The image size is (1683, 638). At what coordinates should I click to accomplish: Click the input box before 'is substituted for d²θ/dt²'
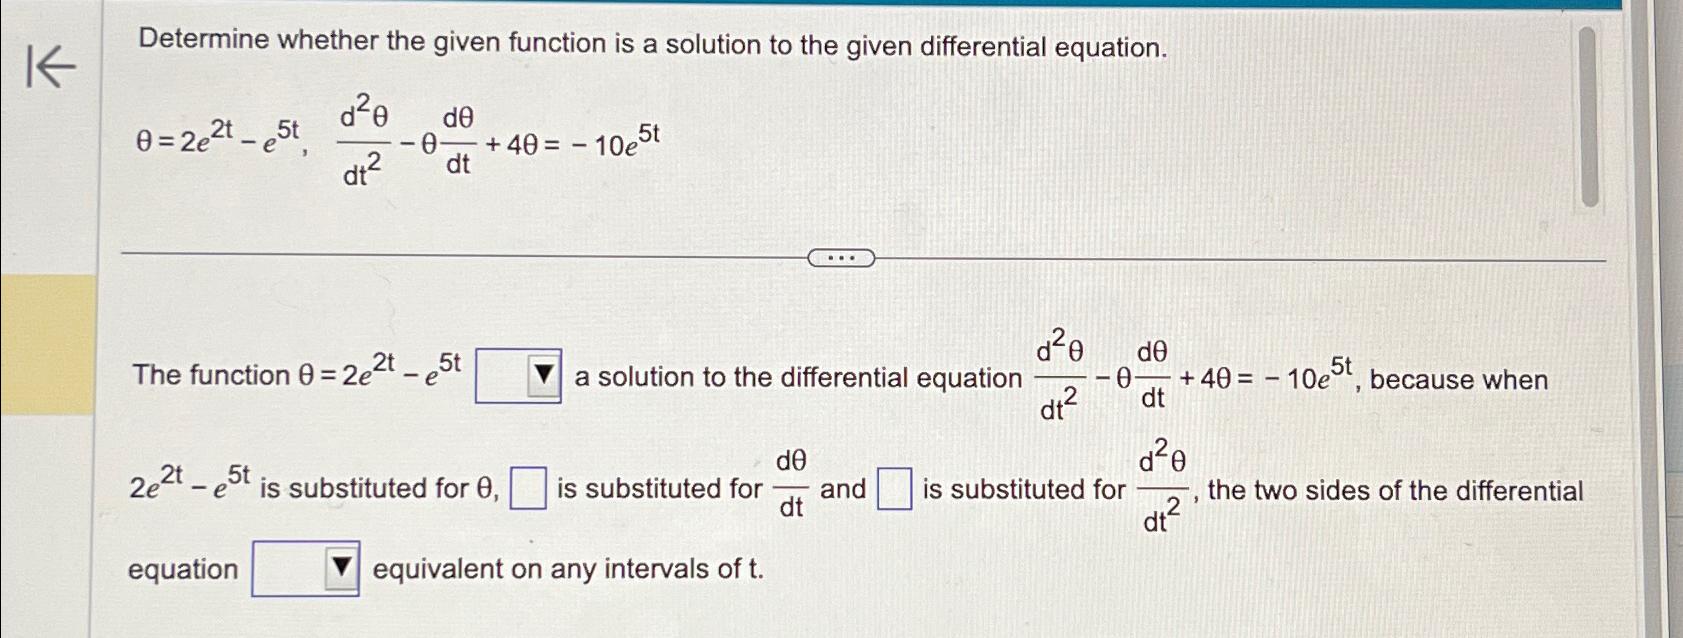[x=893, y=486]
